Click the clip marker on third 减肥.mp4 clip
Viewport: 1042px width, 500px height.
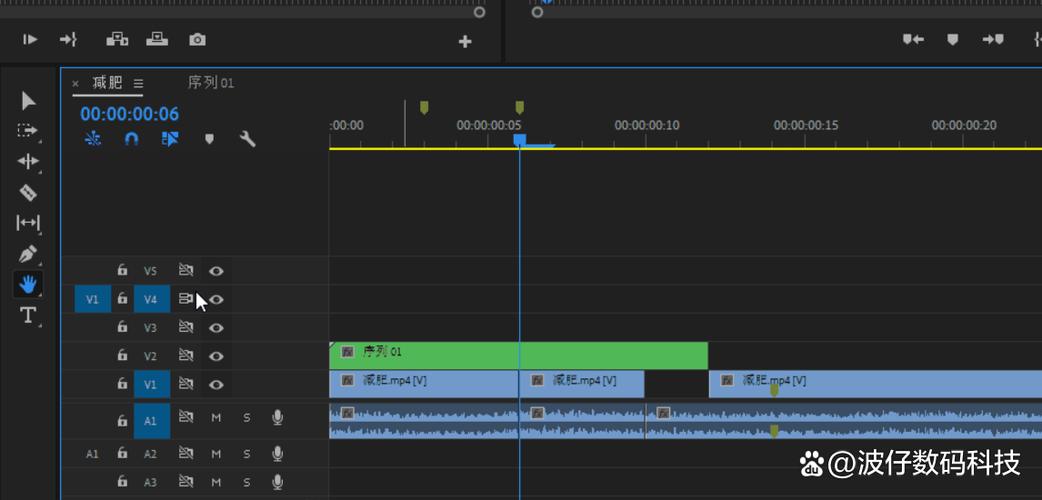774,391
